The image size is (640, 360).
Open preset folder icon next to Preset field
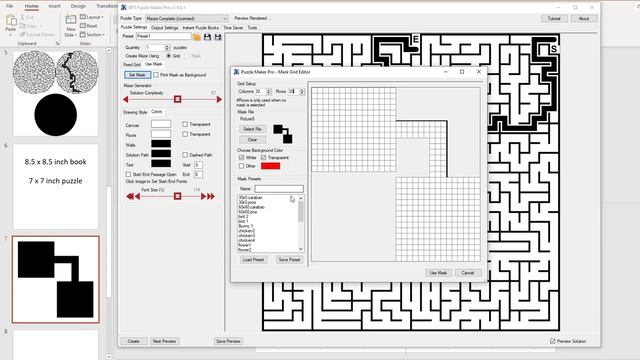197,37
